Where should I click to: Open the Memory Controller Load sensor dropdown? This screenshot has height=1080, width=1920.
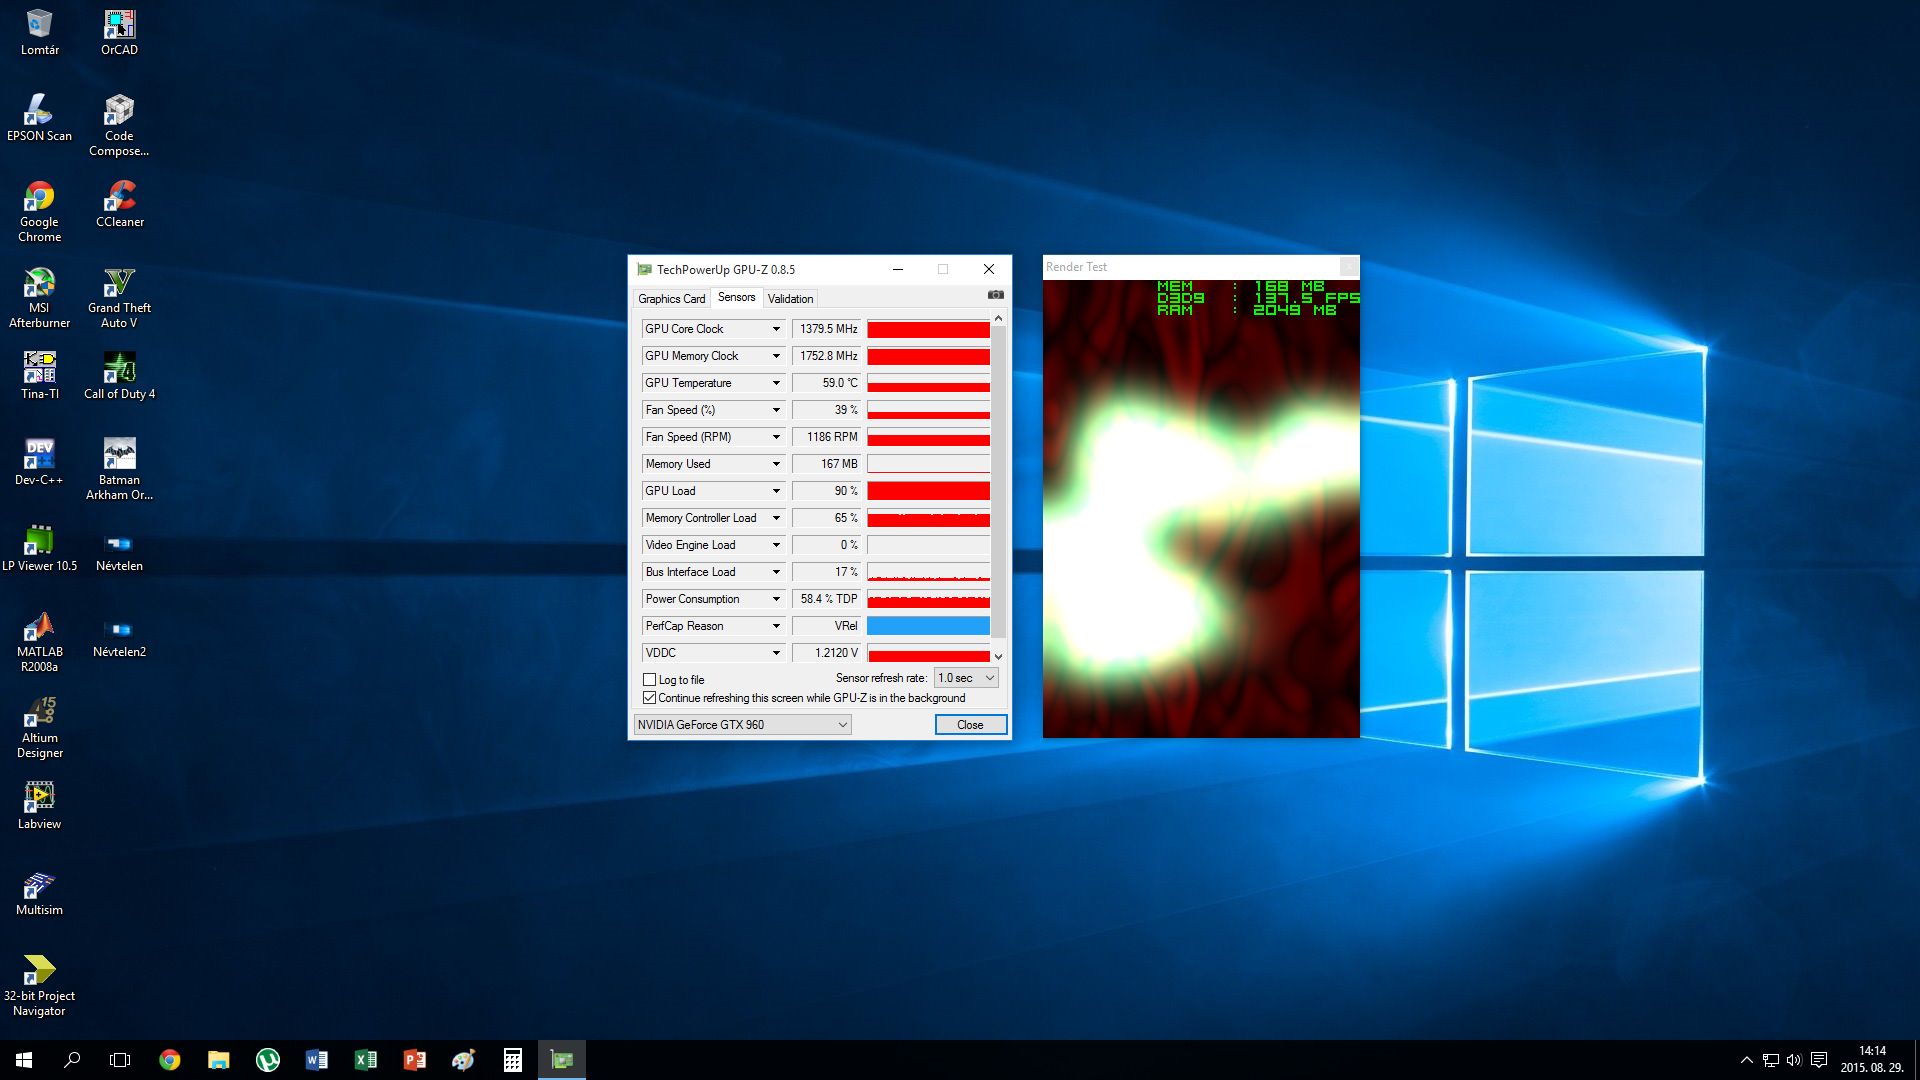(x=776, y=518)
